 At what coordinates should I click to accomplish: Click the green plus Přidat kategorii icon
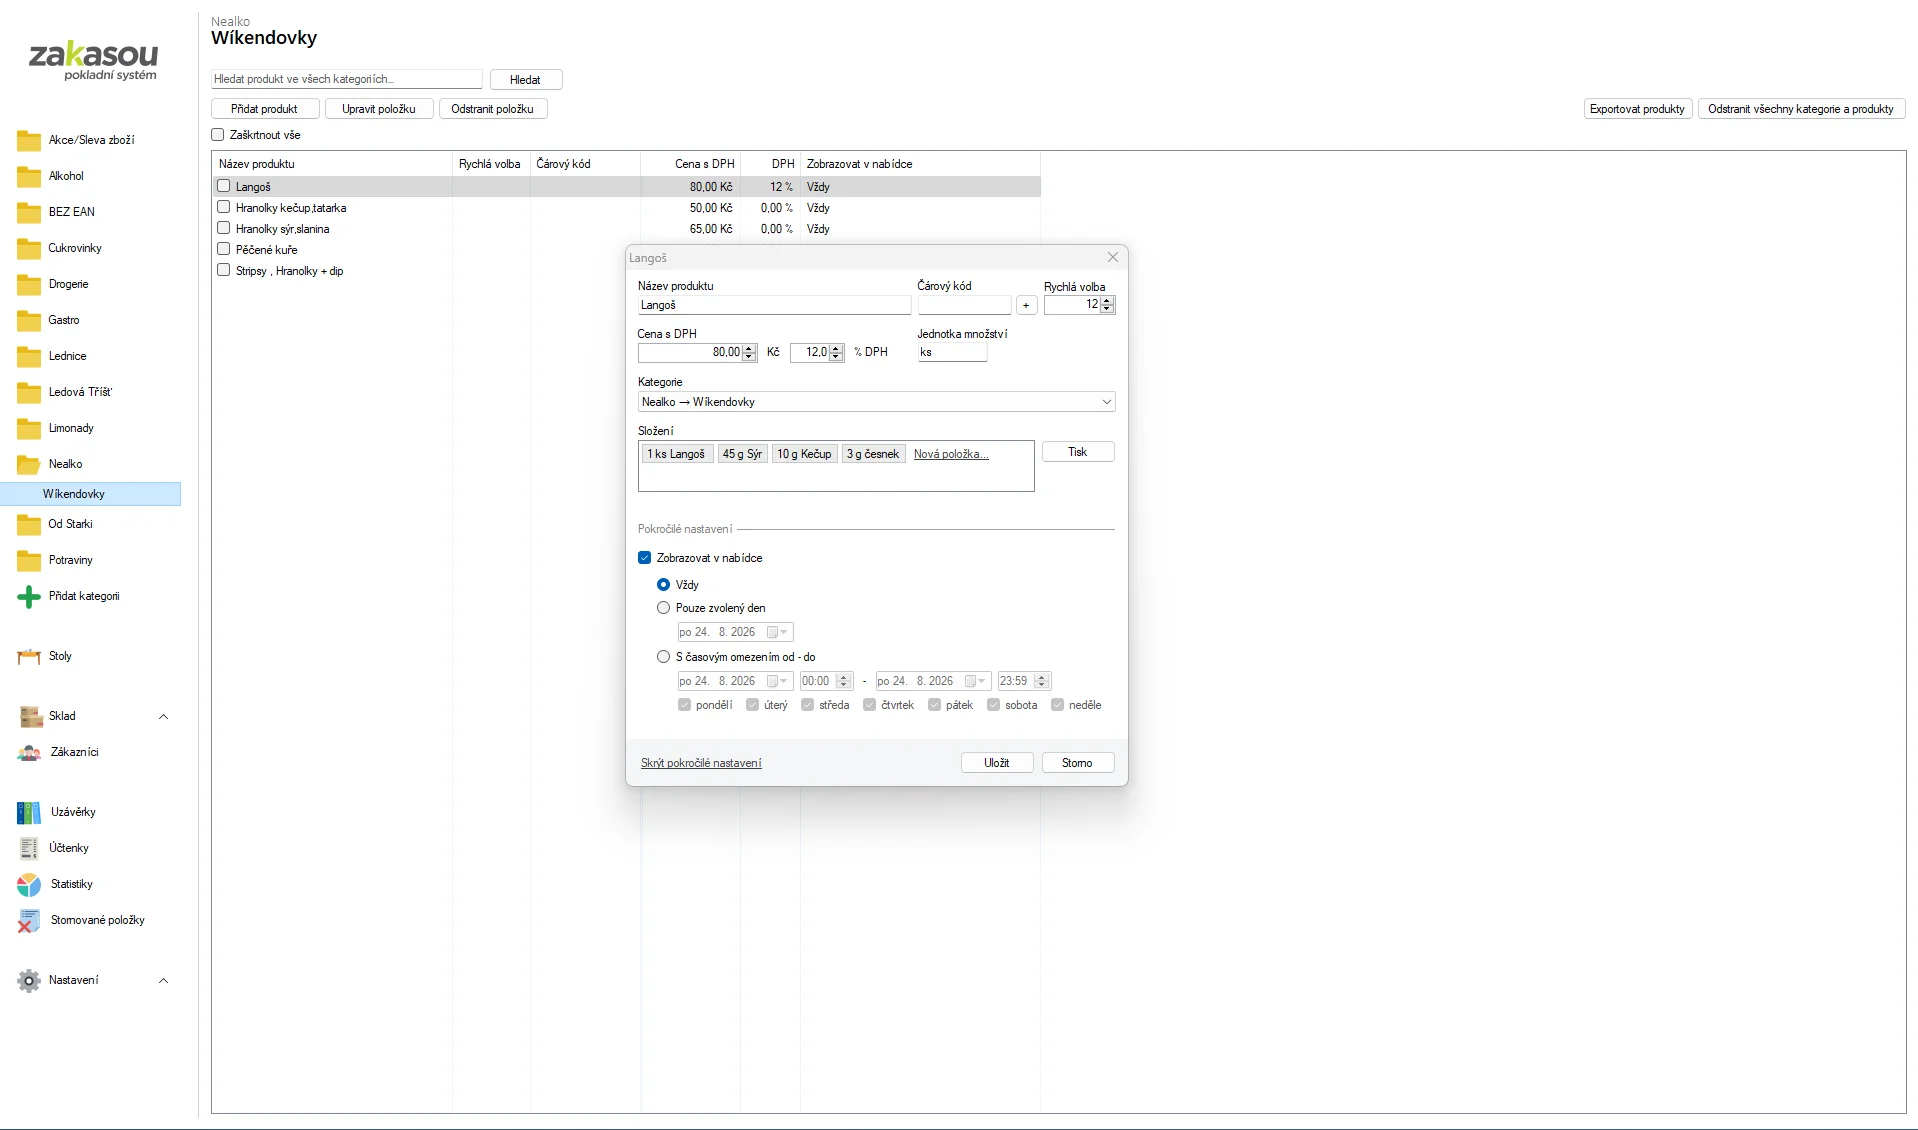click(29, 597)
